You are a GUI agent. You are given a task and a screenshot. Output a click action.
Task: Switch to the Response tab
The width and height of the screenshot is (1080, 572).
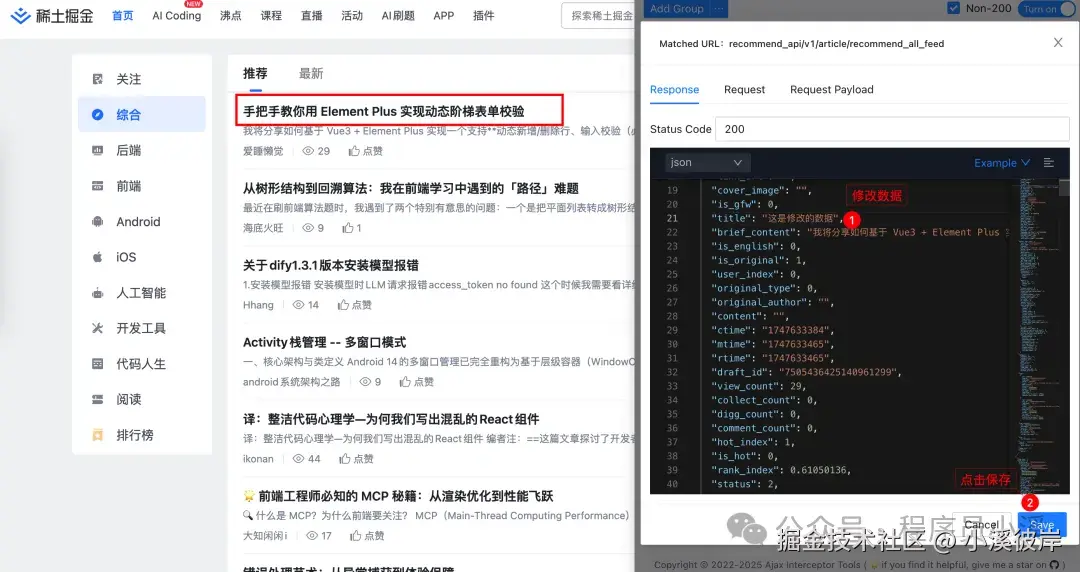point(674,90)
